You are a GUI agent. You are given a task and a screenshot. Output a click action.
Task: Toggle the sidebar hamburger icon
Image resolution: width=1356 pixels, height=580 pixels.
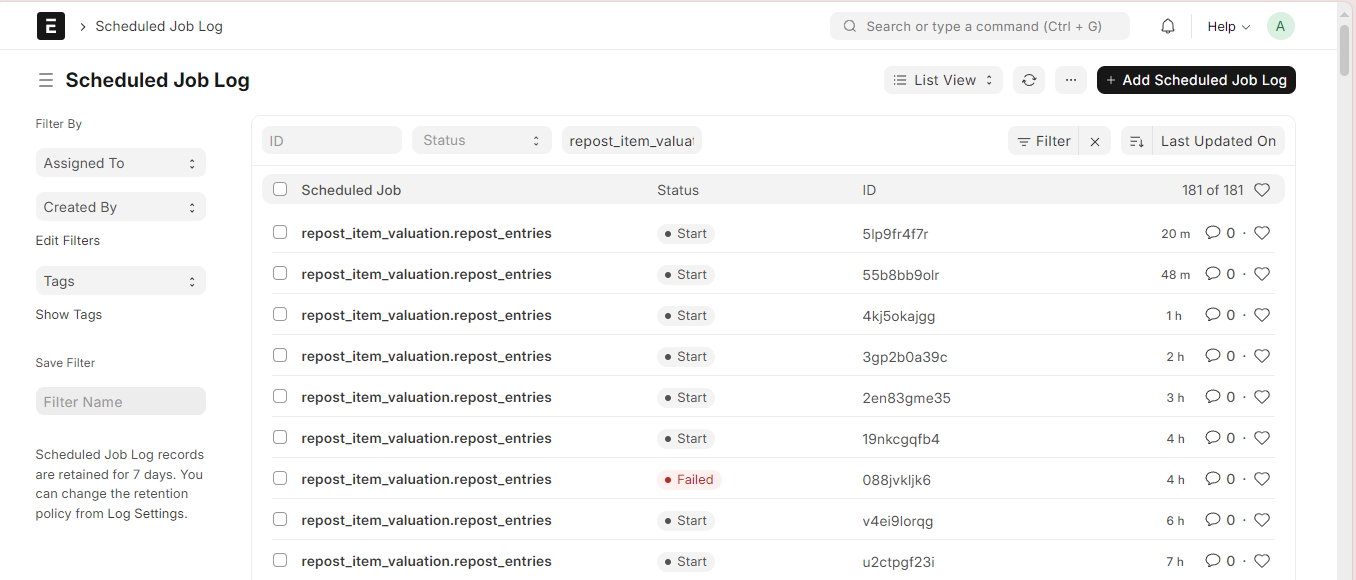pyautogui.click(x=45, y=80)
